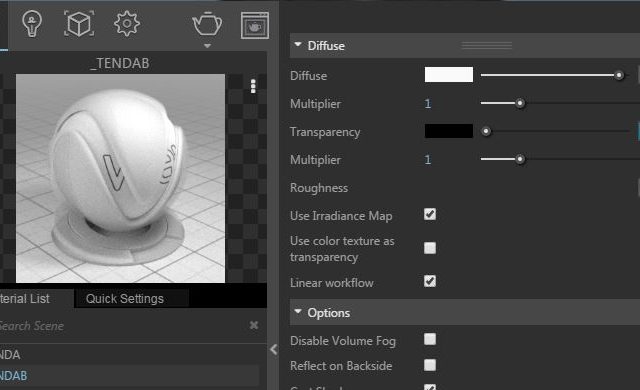The image size is (640, 390).
Task: Click the Roughness parameter label
Action: click(319, 188)
